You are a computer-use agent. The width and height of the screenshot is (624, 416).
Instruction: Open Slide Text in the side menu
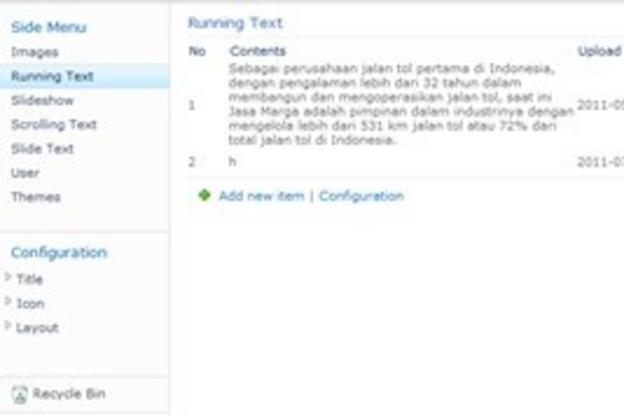click(42, 149)
